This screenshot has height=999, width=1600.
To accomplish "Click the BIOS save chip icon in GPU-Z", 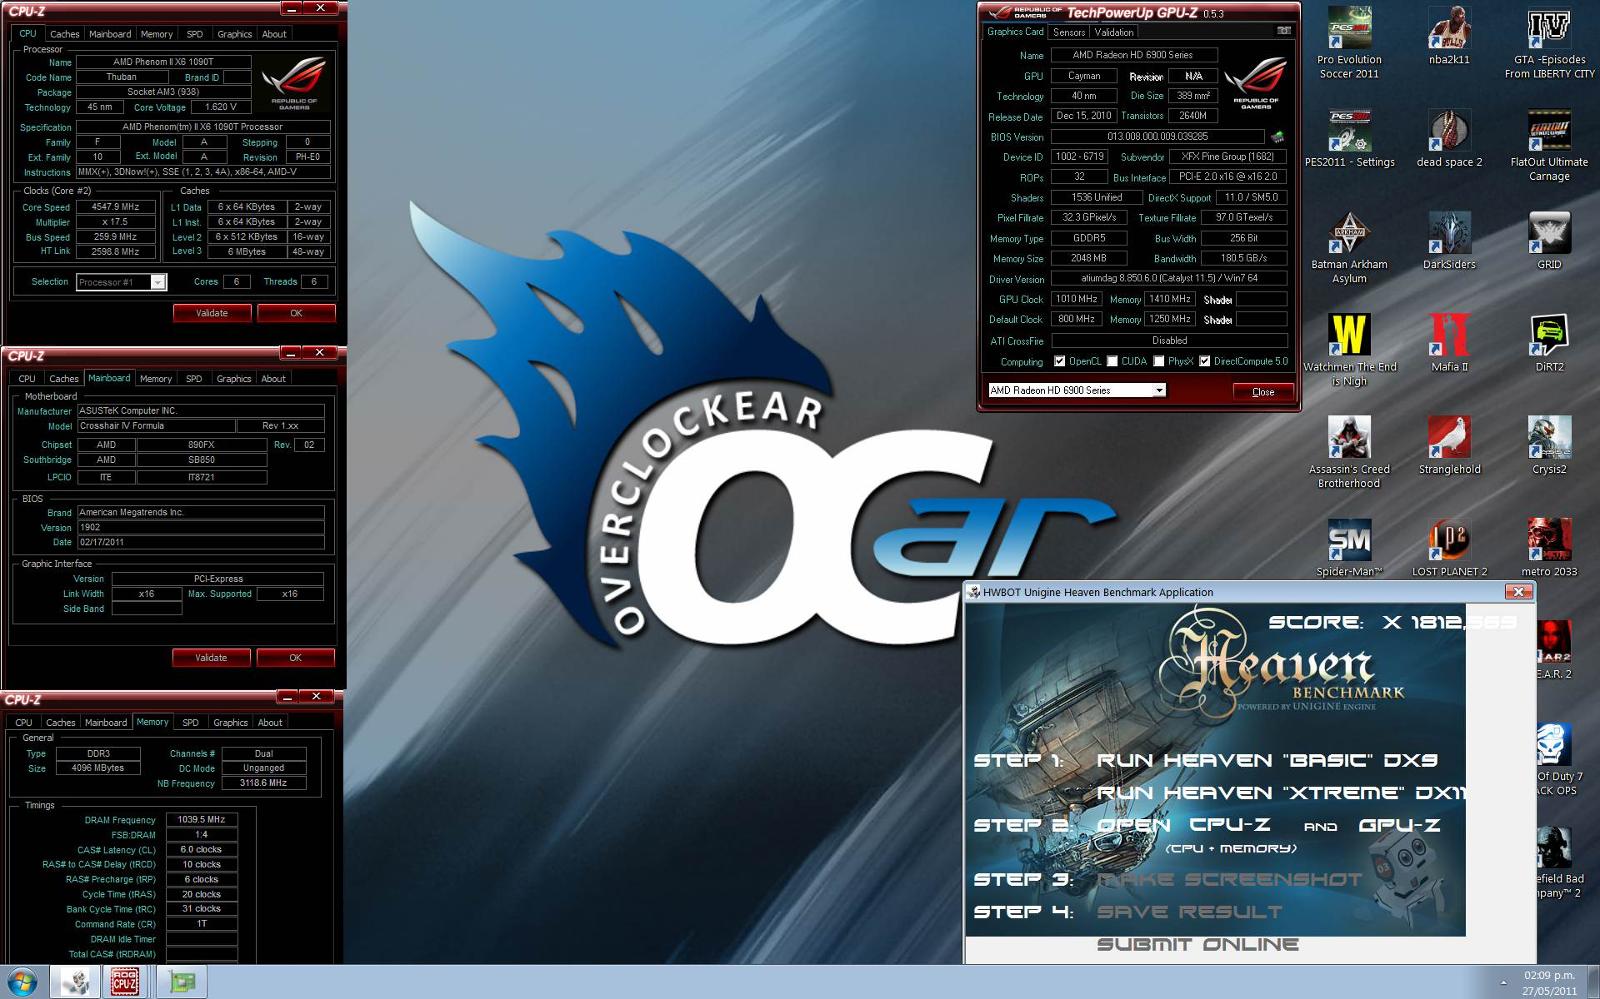I will pyautogui.click(x=1277, y=137).
